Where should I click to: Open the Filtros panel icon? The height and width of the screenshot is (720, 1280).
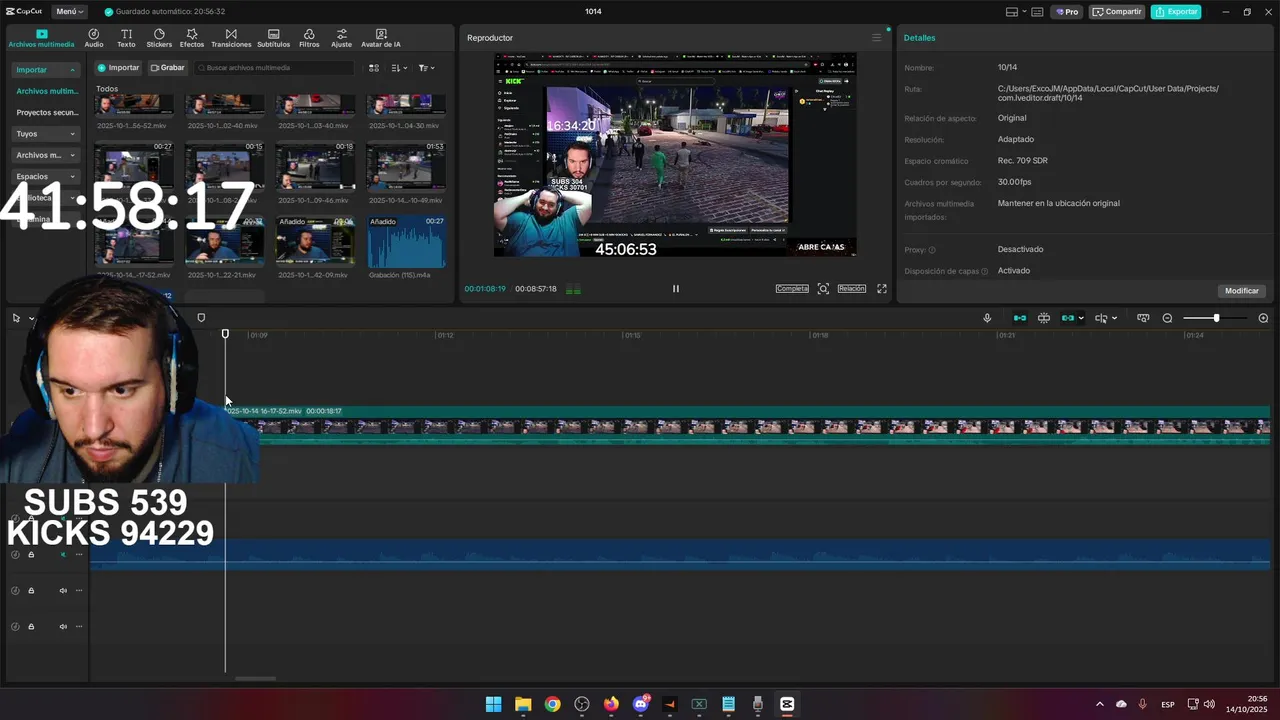point(309,38)
